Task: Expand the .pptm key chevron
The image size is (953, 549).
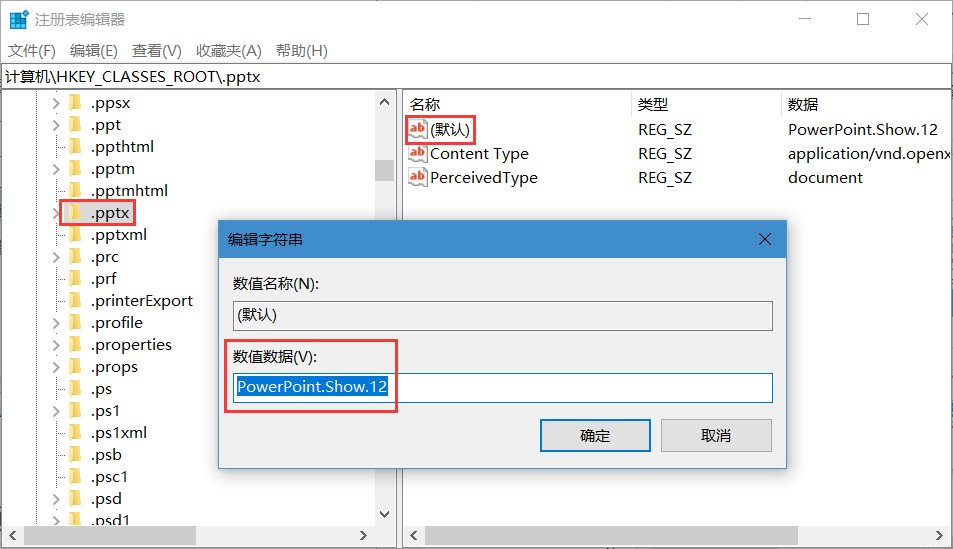Action: (x=56, y=169)
